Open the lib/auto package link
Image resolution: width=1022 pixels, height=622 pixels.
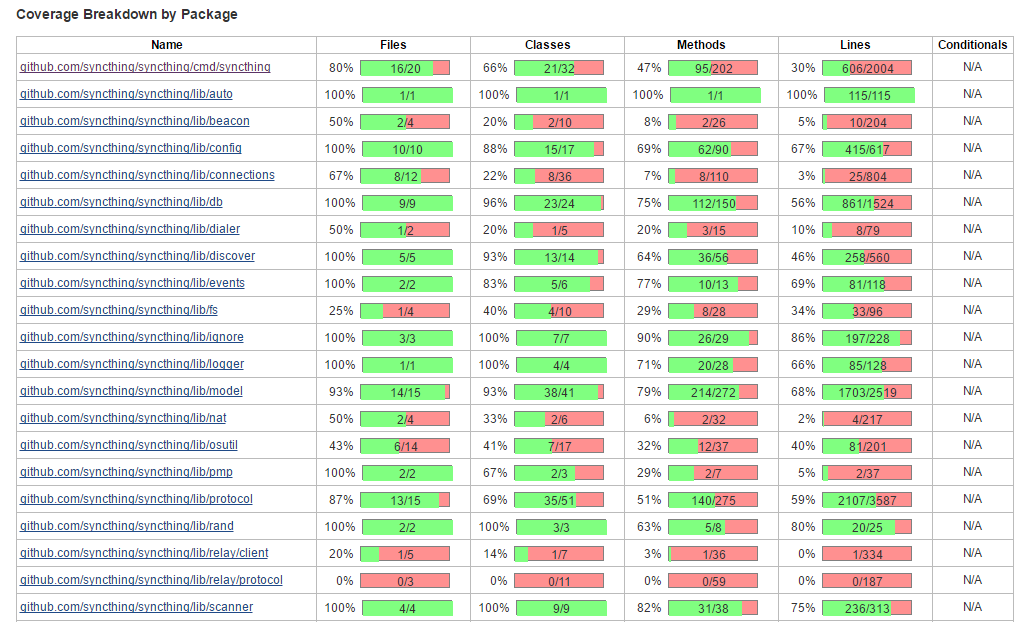click(126, 94)
